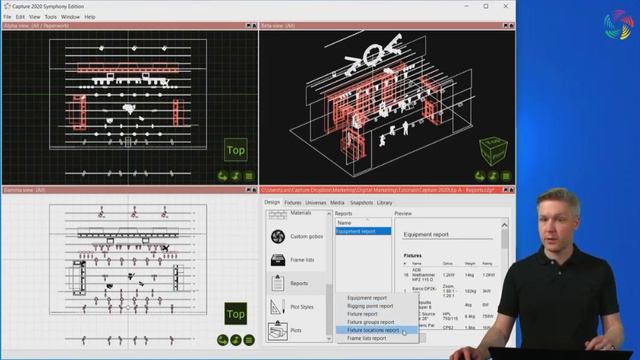Click left title-bar icon of Alpha view
This screenshot has width=640, height=360.
click(x=248, y=26)
